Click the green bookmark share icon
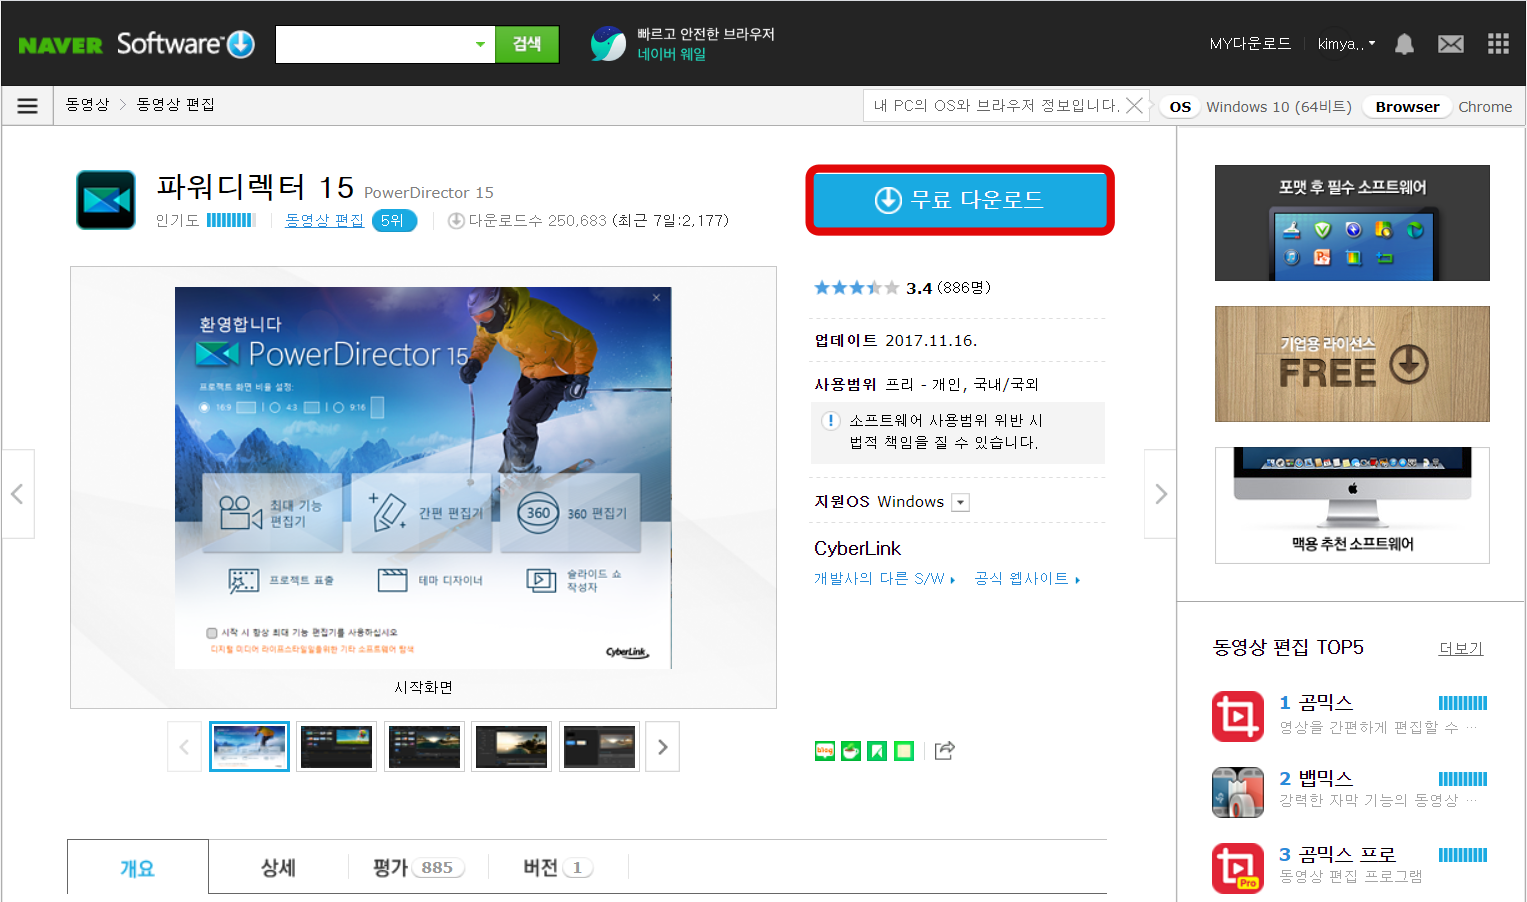1527x902 pixels. 877,751
